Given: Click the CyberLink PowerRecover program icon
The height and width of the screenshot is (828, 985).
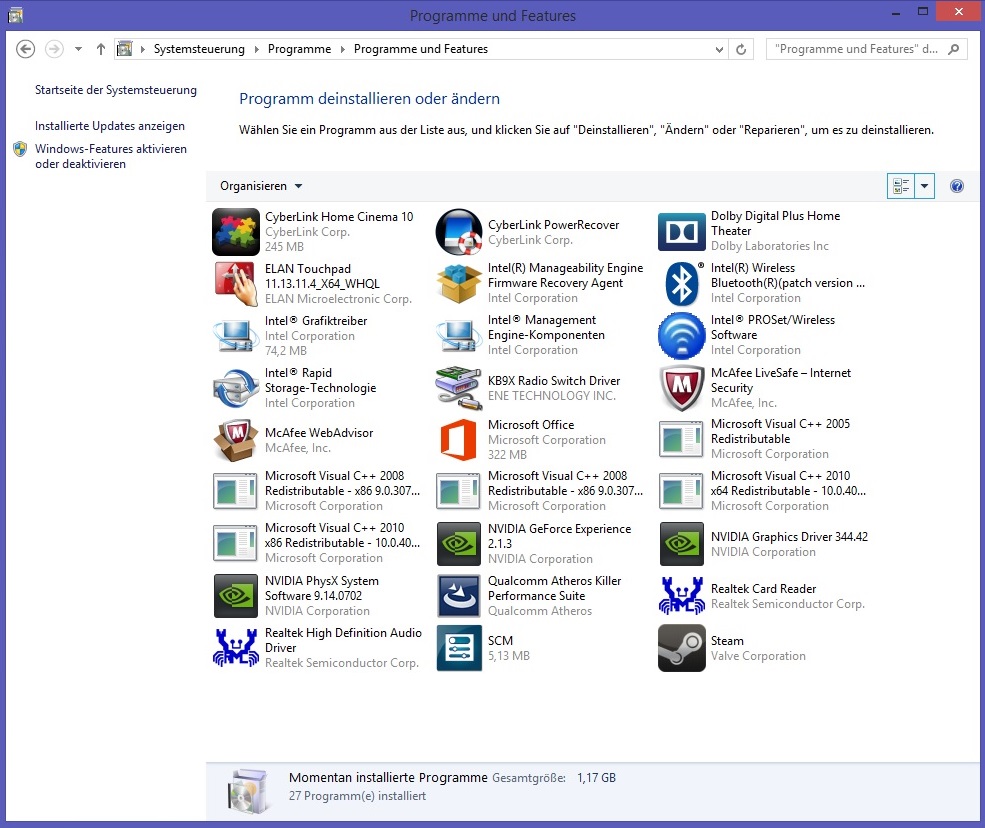Looking at the screenshot, I should point(459,232).
